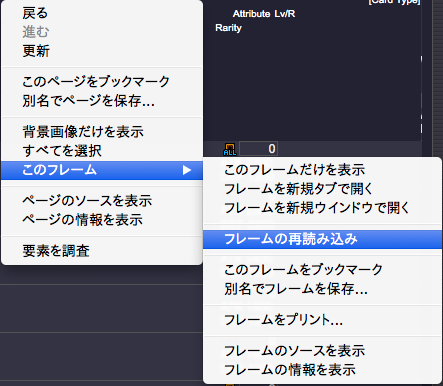Choose 更新 from the context menu

[x=102, y=51]
